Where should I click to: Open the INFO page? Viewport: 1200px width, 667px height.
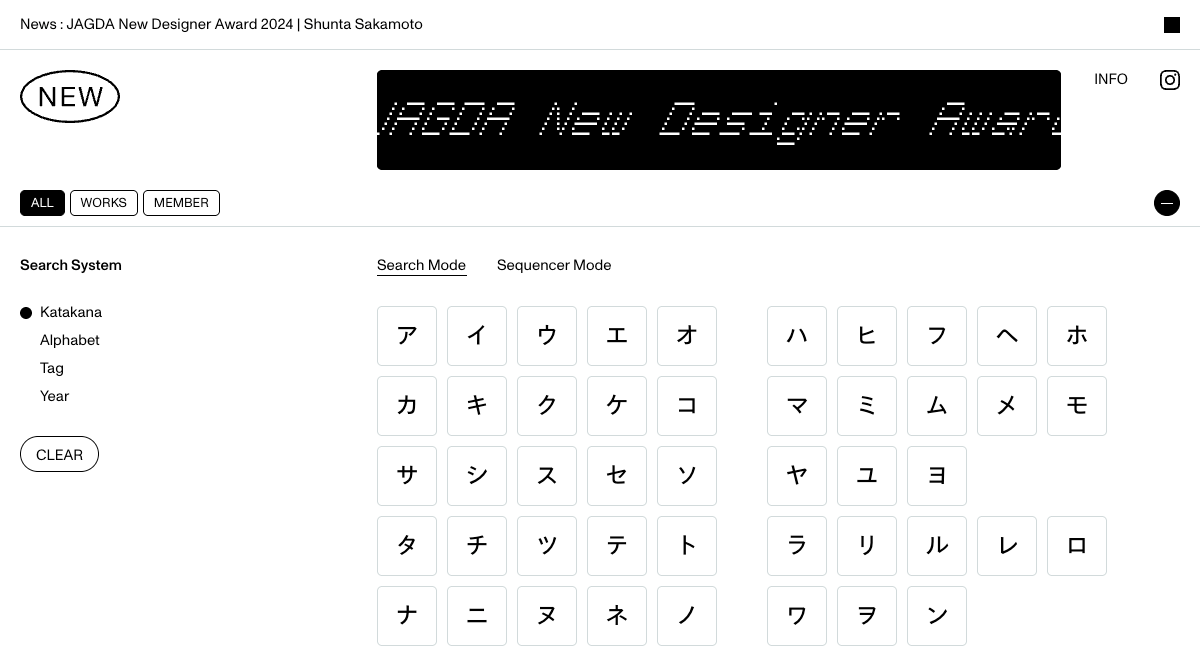1111,79
